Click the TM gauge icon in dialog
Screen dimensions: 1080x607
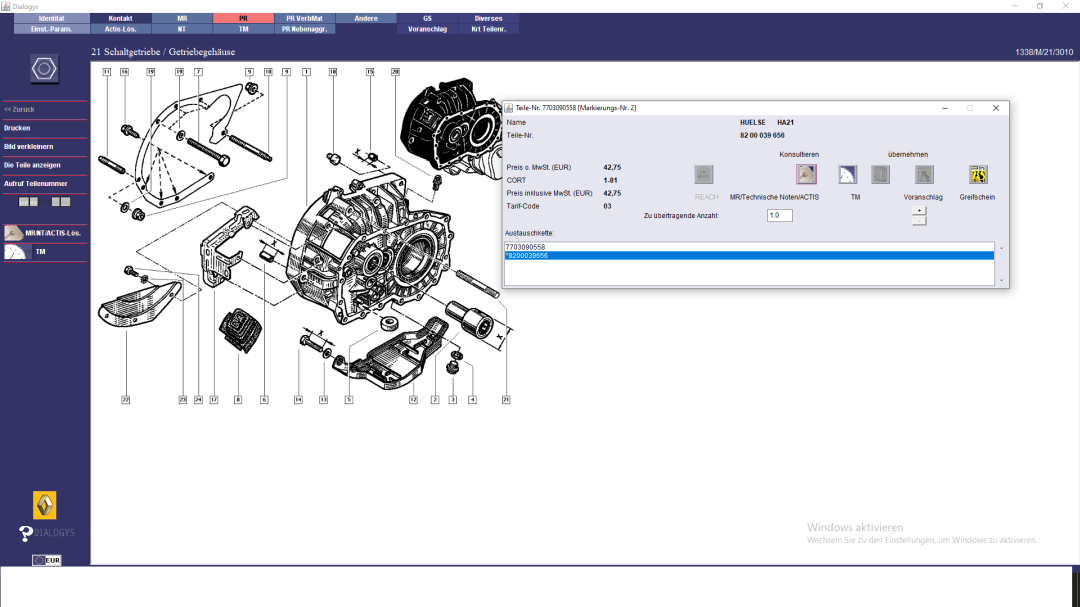point(847,174)
